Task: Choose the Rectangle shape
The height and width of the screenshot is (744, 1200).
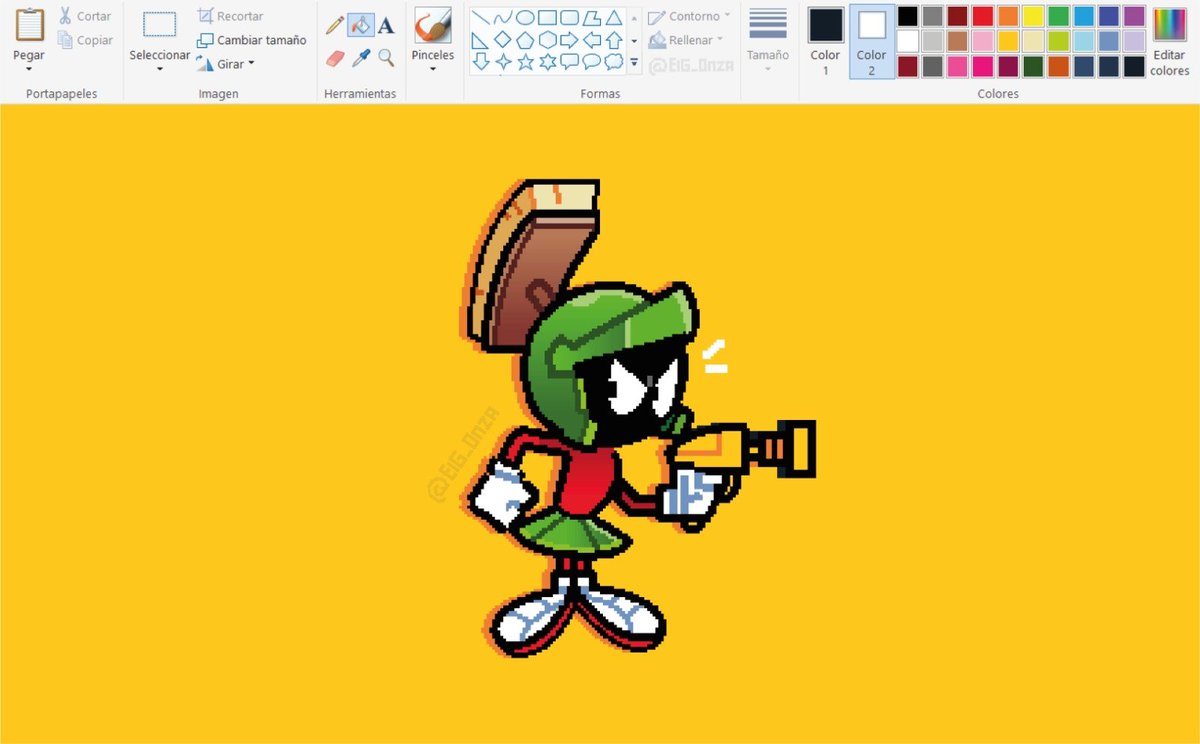Action: (547, 17)
